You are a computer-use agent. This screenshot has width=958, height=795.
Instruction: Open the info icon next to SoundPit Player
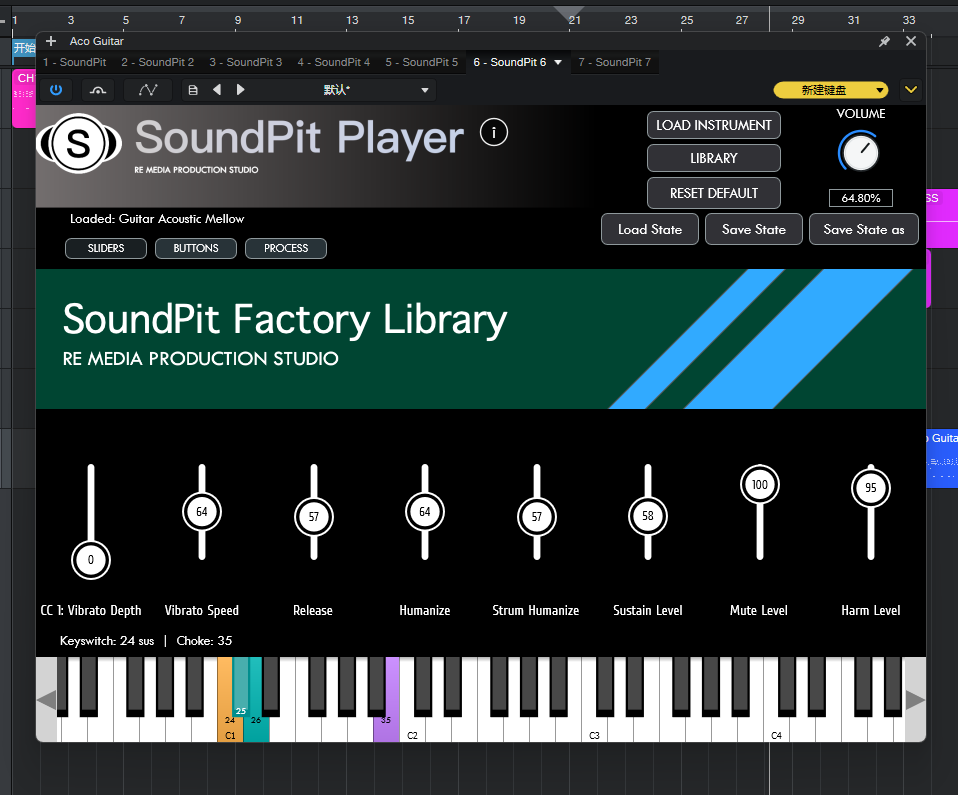coord(494,132)
